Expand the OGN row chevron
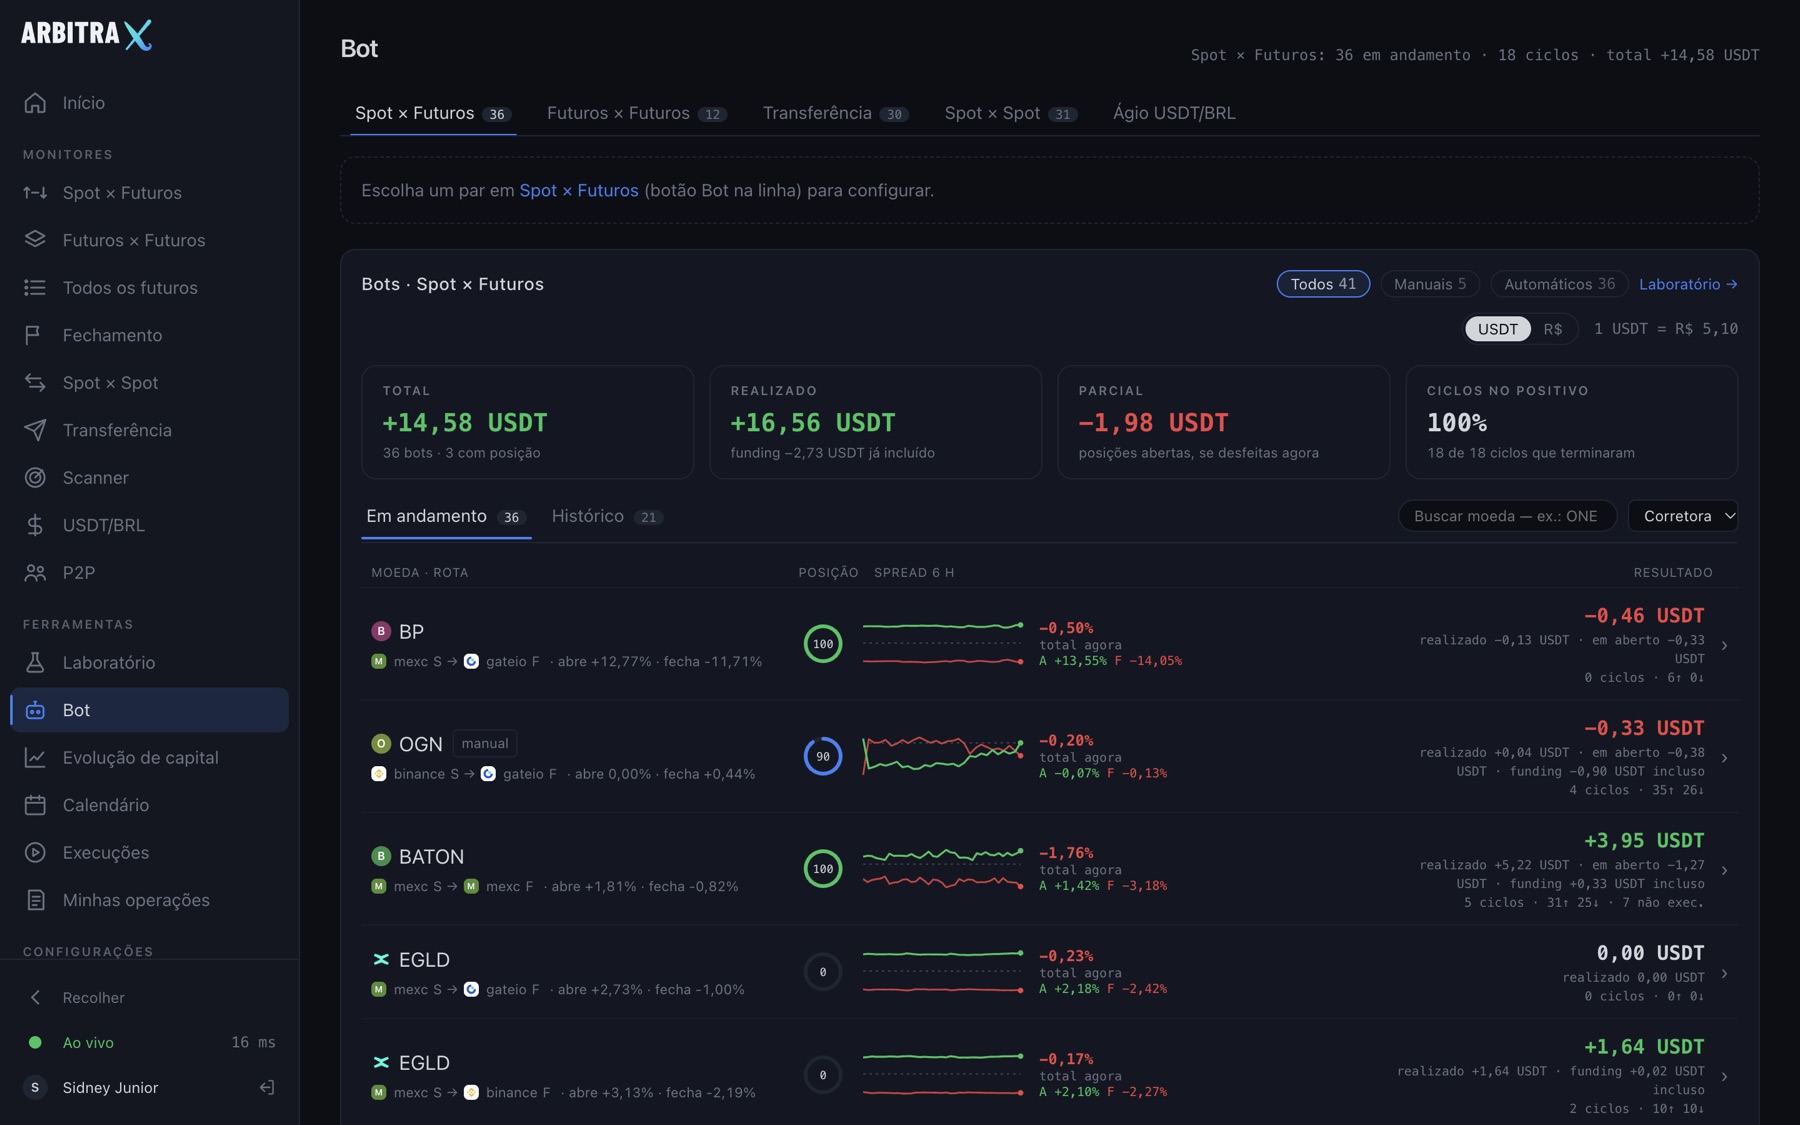The image size is (1800, 1125). [x=1724, y=759]
